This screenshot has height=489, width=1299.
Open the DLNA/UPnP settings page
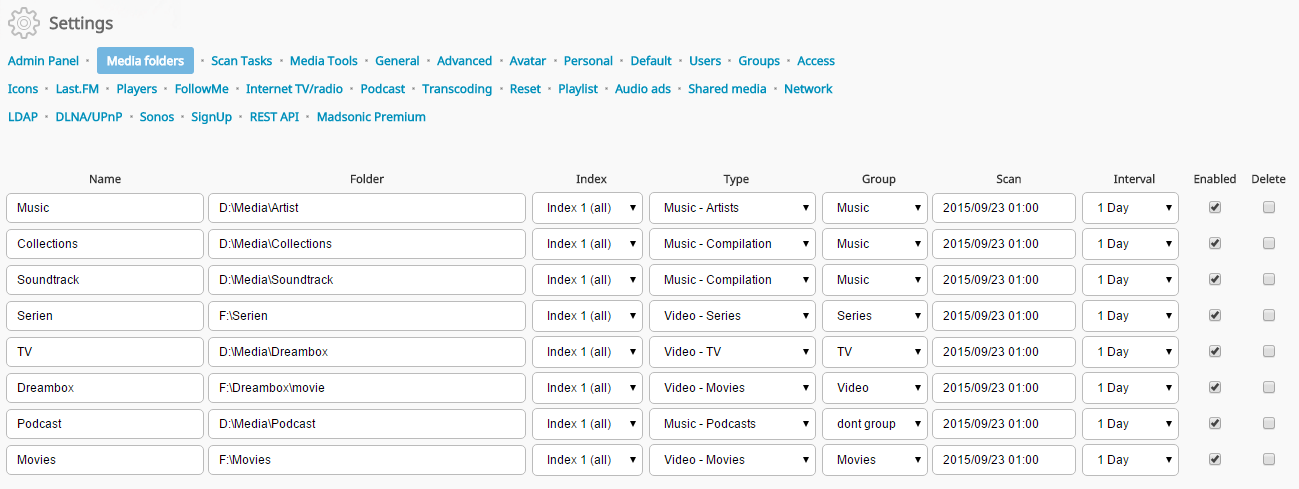[89, 117]
